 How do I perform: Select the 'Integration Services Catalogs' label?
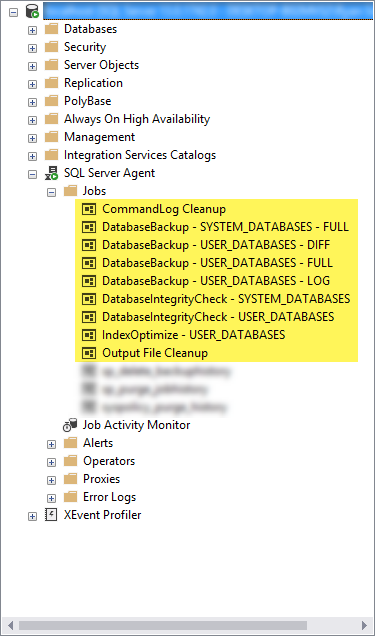pyautogui.click(x=140, y=155)
